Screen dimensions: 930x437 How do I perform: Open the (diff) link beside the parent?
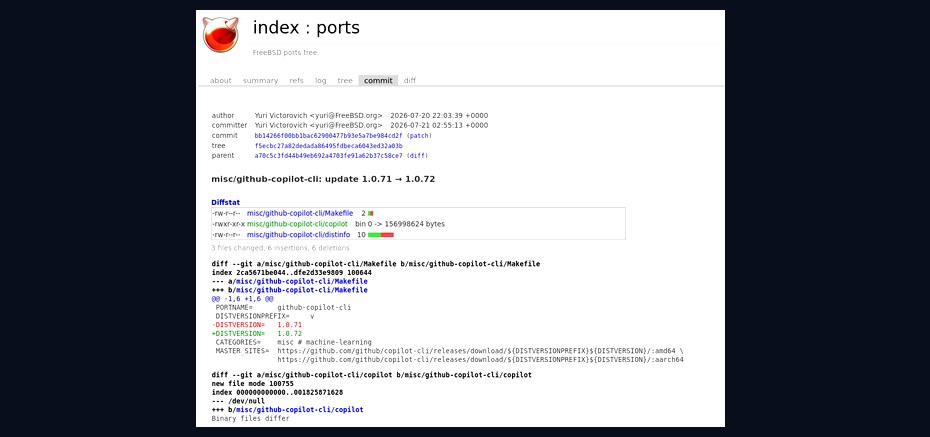tap(418, 156)
